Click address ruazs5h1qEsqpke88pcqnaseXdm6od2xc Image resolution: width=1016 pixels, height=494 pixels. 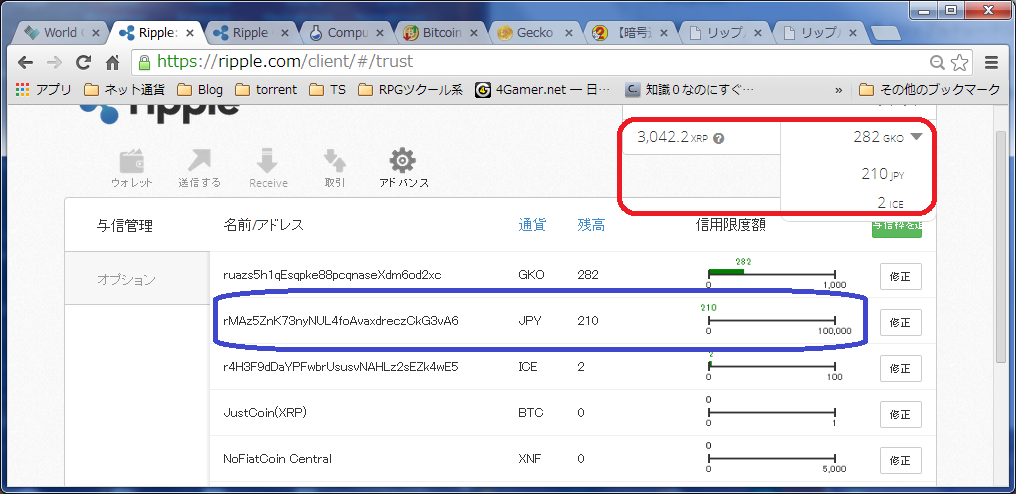pyautogui.click(x=332, y=275)
